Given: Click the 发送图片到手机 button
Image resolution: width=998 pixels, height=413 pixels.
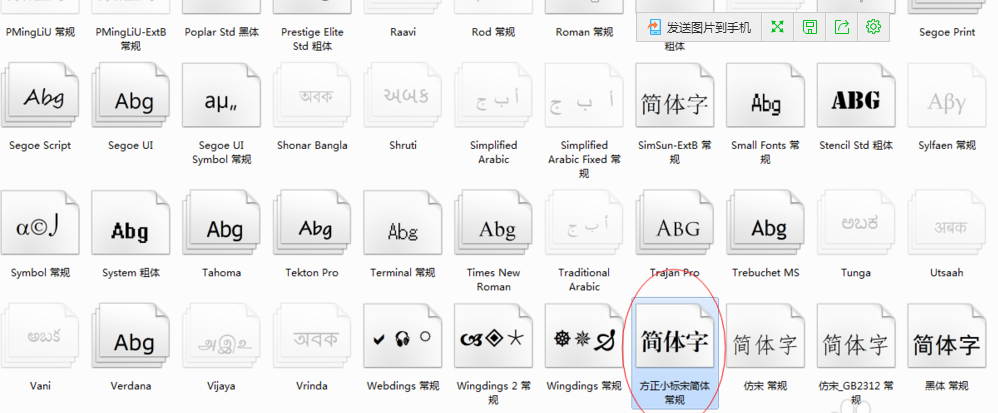Looking at the screenshot, I should [x=700, y=27].
